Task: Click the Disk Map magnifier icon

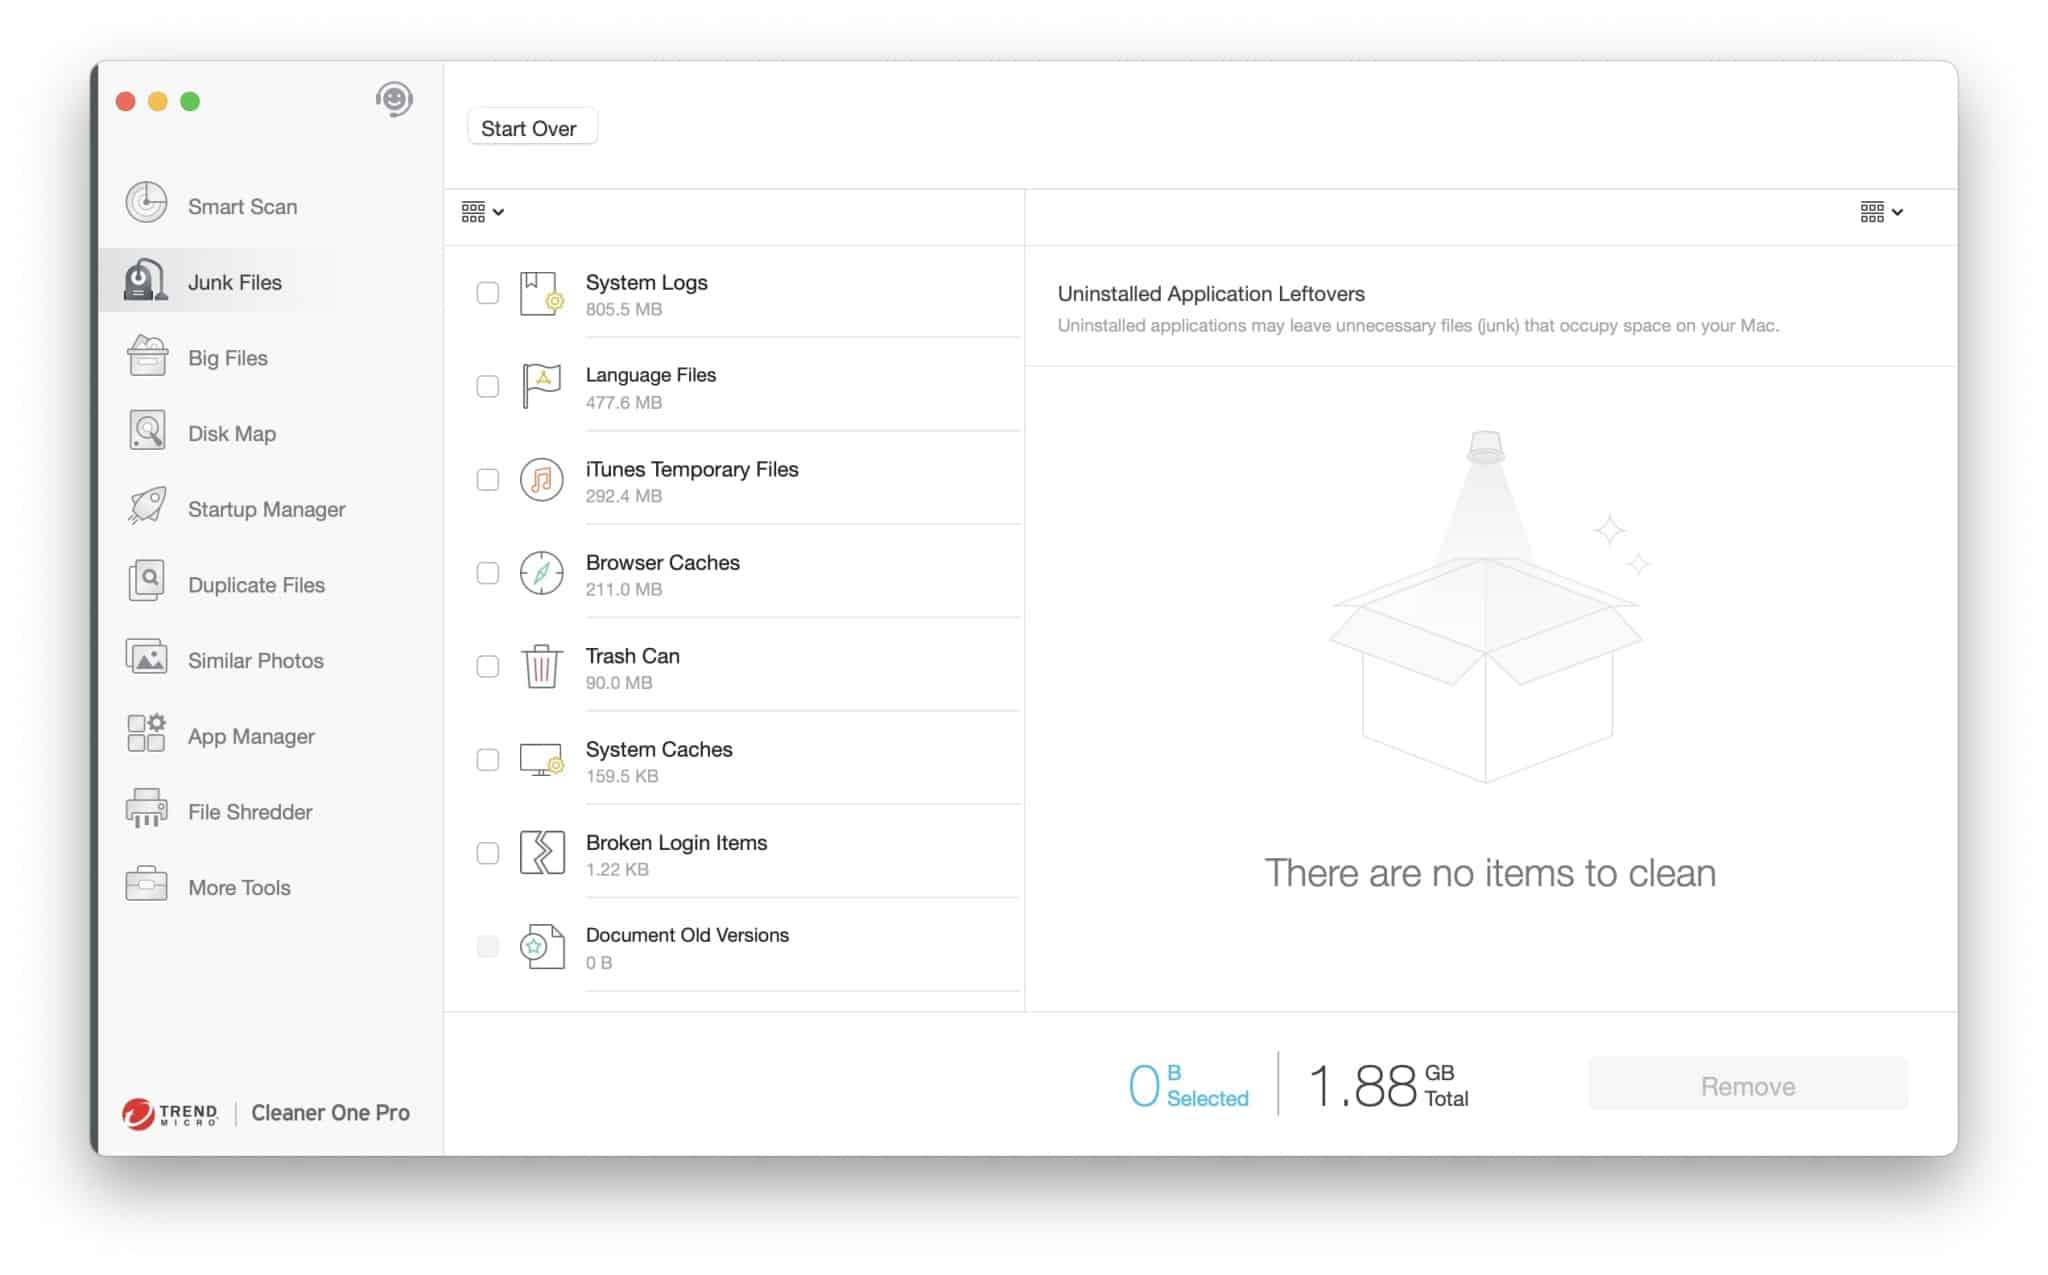Action: tap(147, 431)
